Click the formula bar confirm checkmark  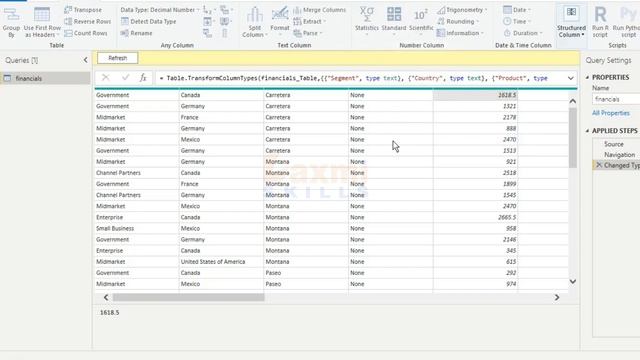[x=125, y=78]
